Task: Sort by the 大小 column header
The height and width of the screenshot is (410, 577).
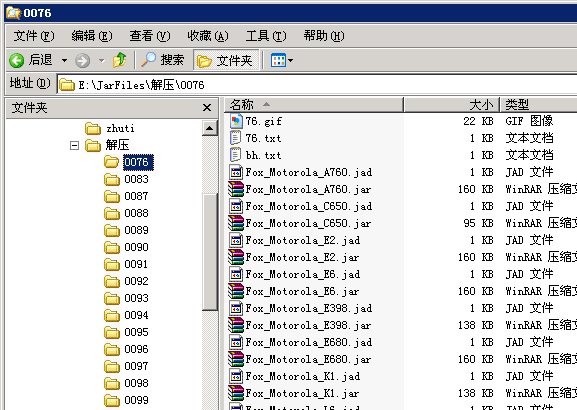Action: [x=452, y=105]
